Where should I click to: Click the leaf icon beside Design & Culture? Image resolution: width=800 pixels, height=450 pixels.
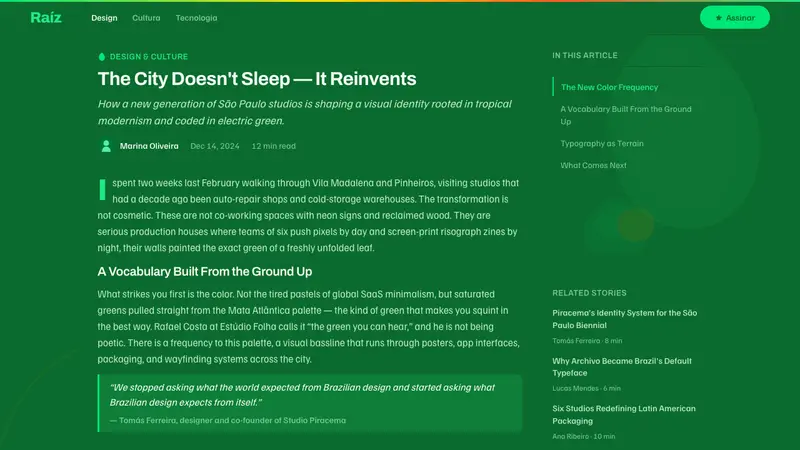pos(102,57)
